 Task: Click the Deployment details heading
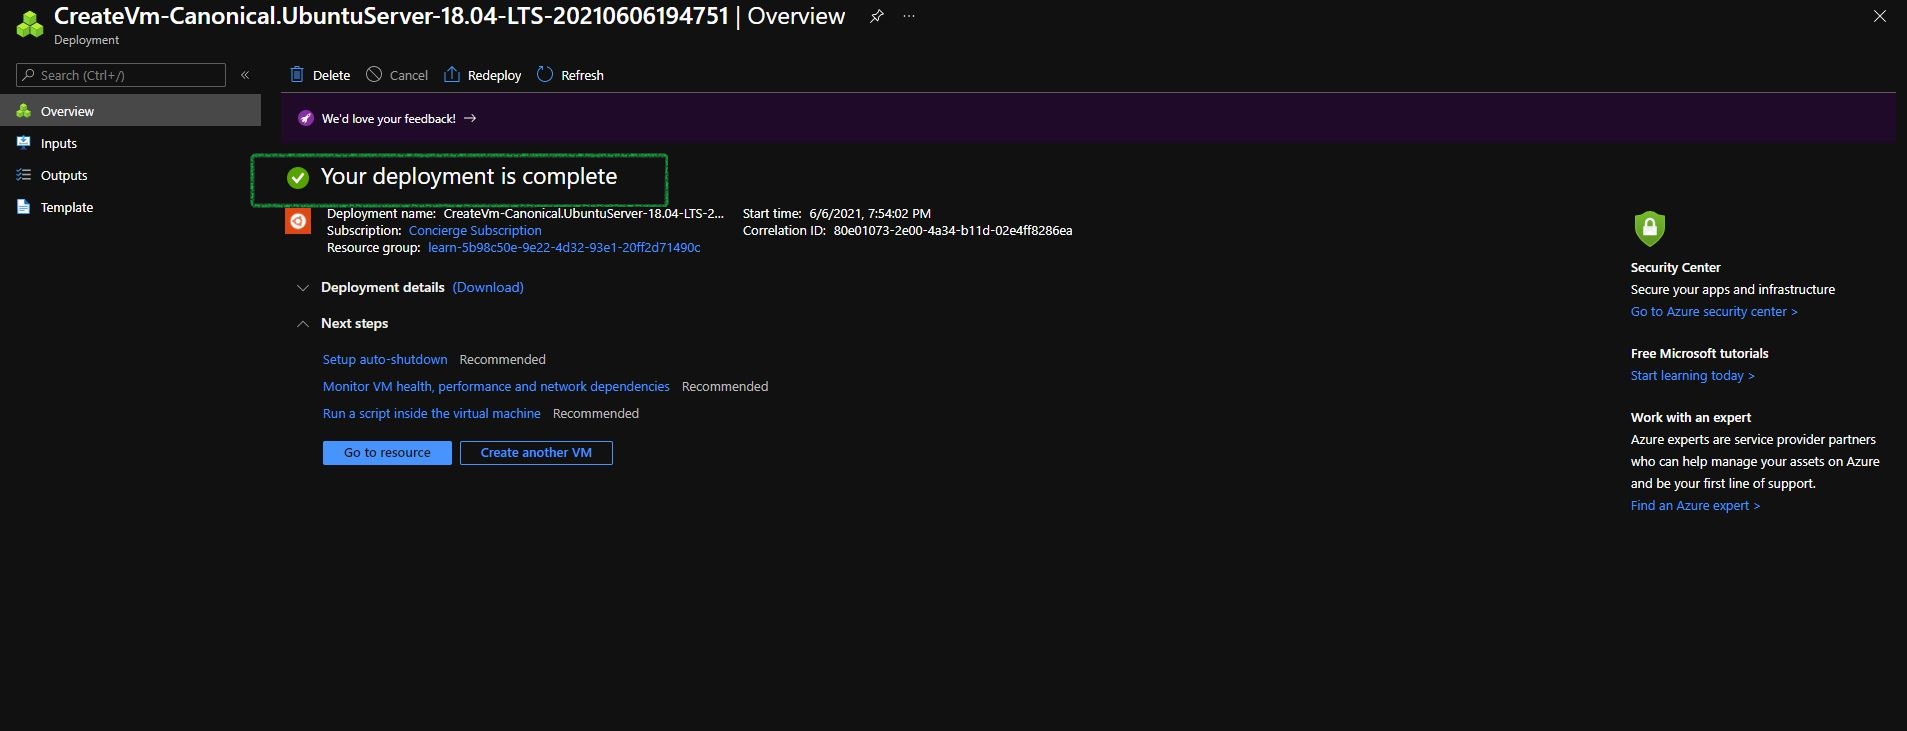point(383,287)
